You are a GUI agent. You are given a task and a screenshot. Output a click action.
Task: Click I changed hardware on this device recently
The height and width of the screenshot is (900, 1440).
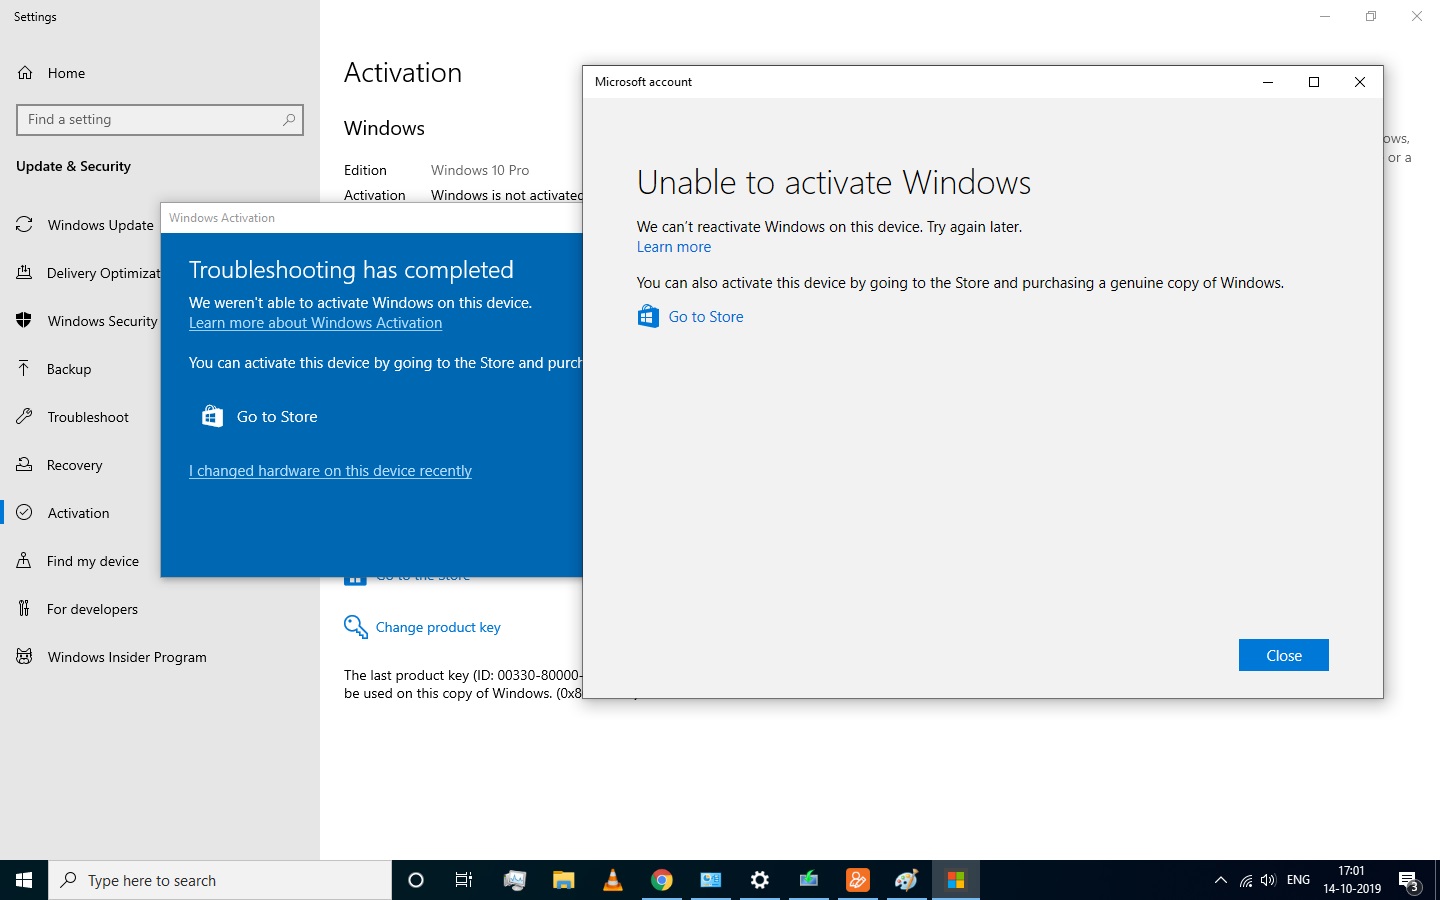pyautogui.click(x=330, y=471)
